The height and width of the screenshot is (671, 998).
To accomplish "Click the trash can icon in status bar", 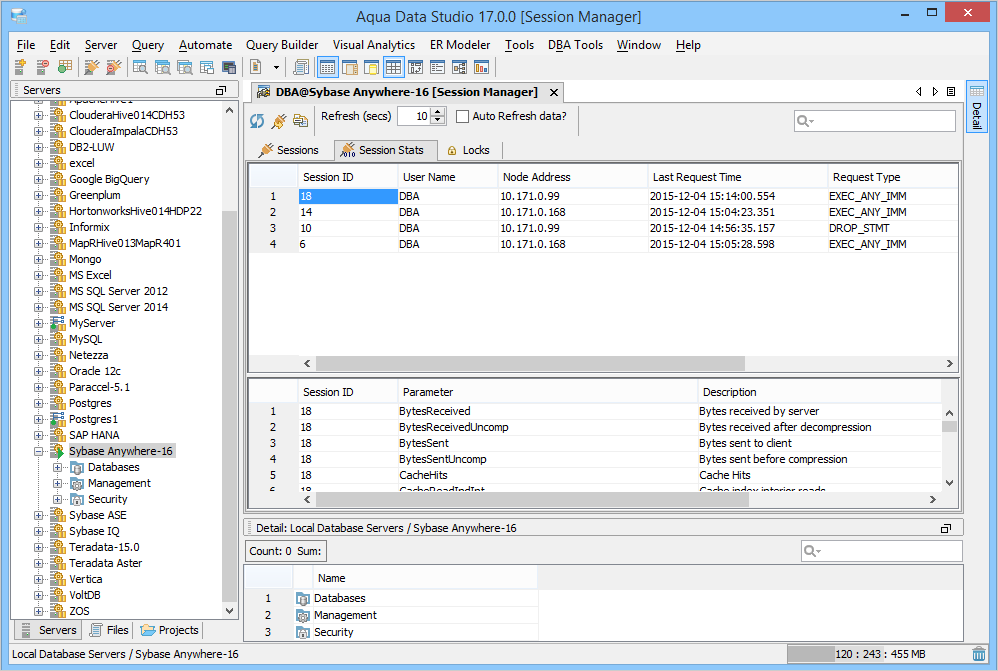I will pos(979,654).
